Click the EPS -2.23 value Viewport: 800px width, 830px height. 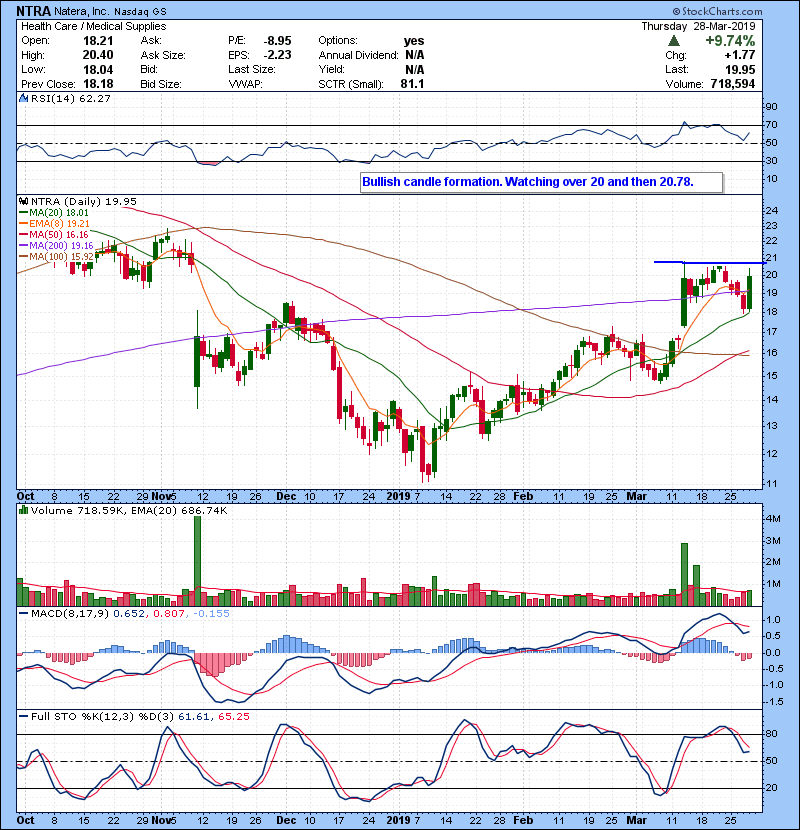pos(277,55)
